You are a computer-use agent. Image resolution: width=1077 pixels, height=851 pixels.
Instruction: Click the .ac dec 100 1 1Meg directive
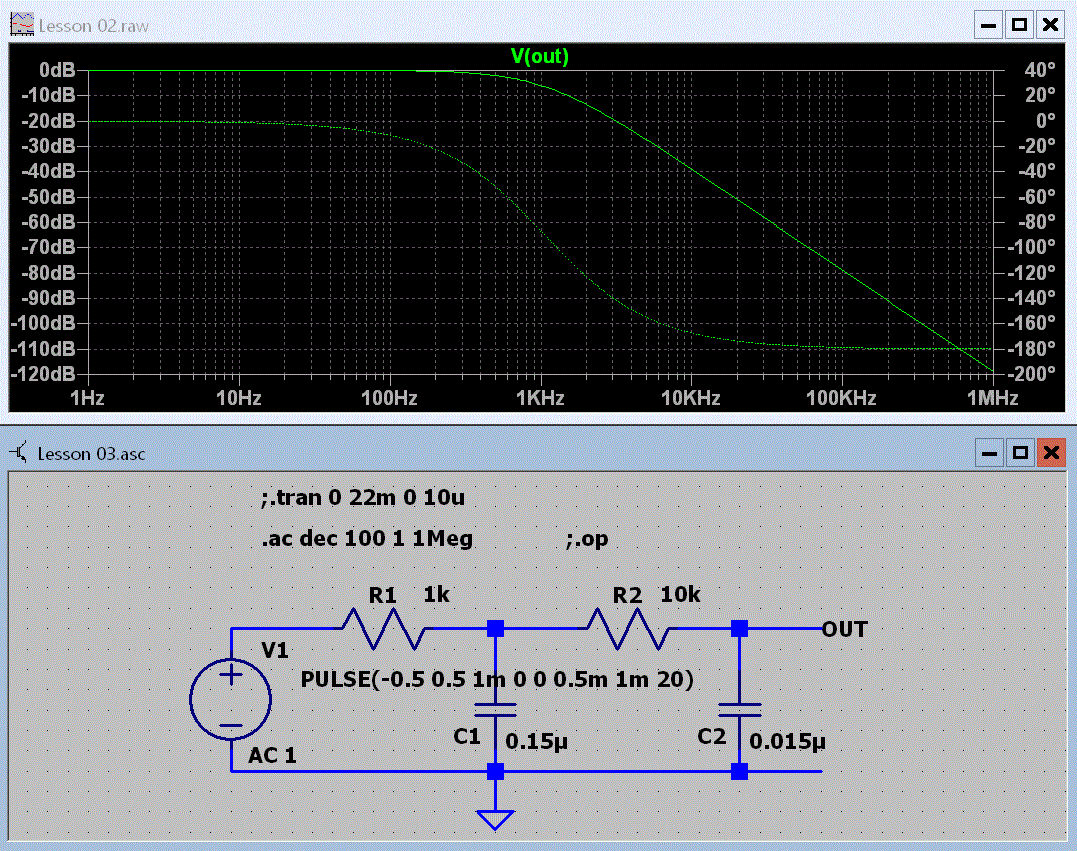click(x=366, y=539)
